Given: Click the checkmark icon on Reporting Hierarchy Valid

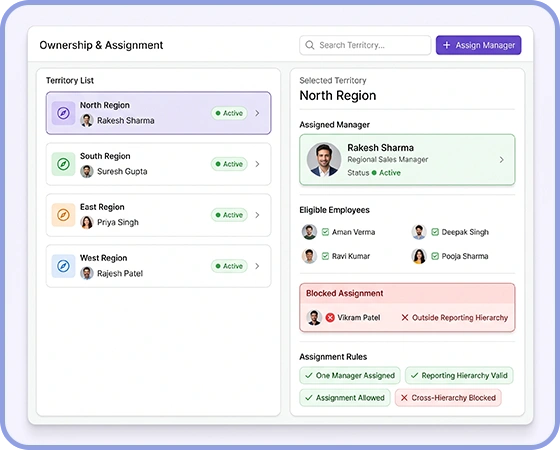Looking at the screenshot, I should pyautogui.click(x=414, y=375).
